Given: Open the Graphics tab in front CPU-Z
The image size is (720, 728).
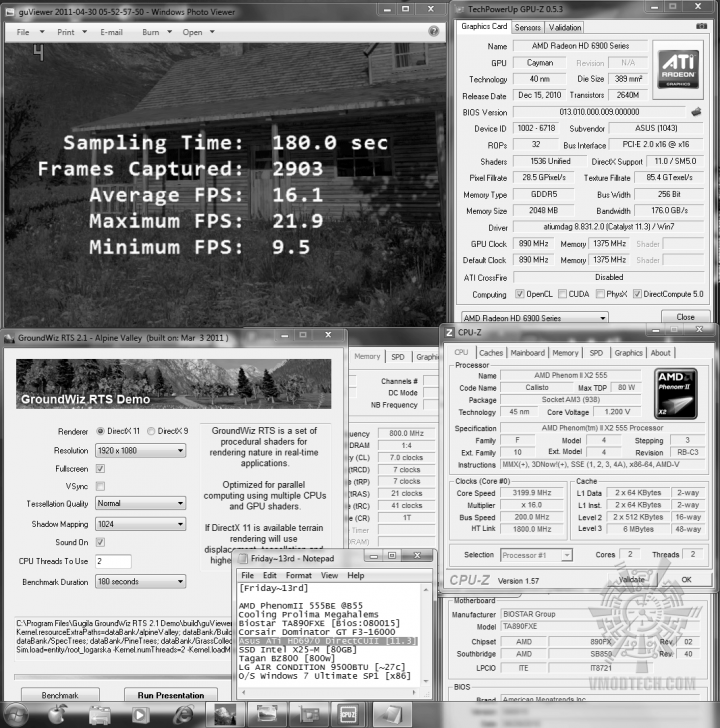Looking at the screenshot, I should (629, 353).
